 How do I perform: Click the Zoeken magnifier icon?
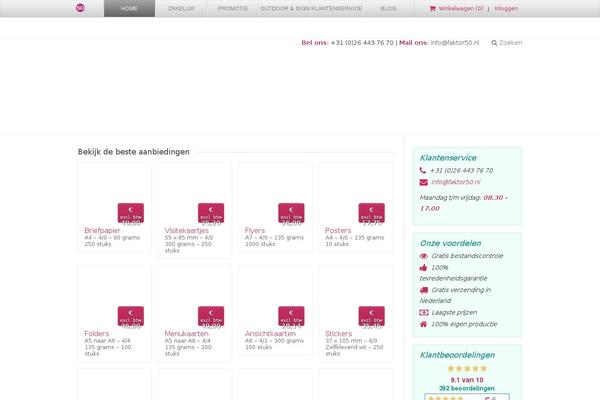click(494, 43)
